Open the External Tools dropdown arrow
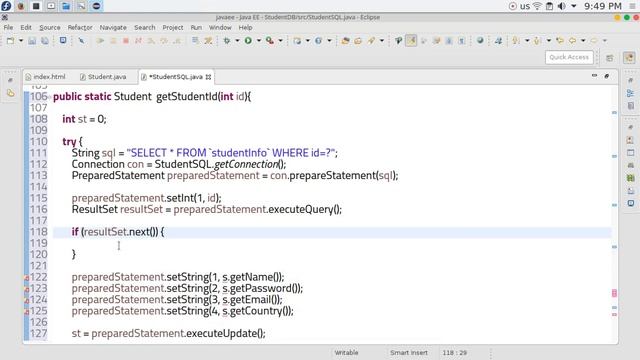The image size is (640, 360). click(280, 40)
